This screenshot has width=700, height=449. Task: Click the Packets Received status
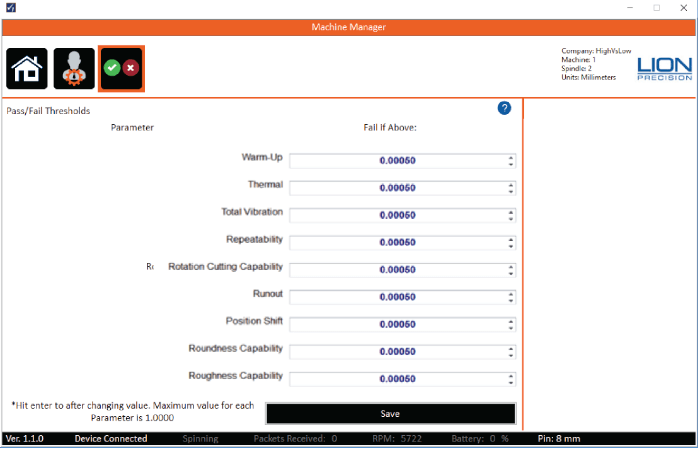295,438
